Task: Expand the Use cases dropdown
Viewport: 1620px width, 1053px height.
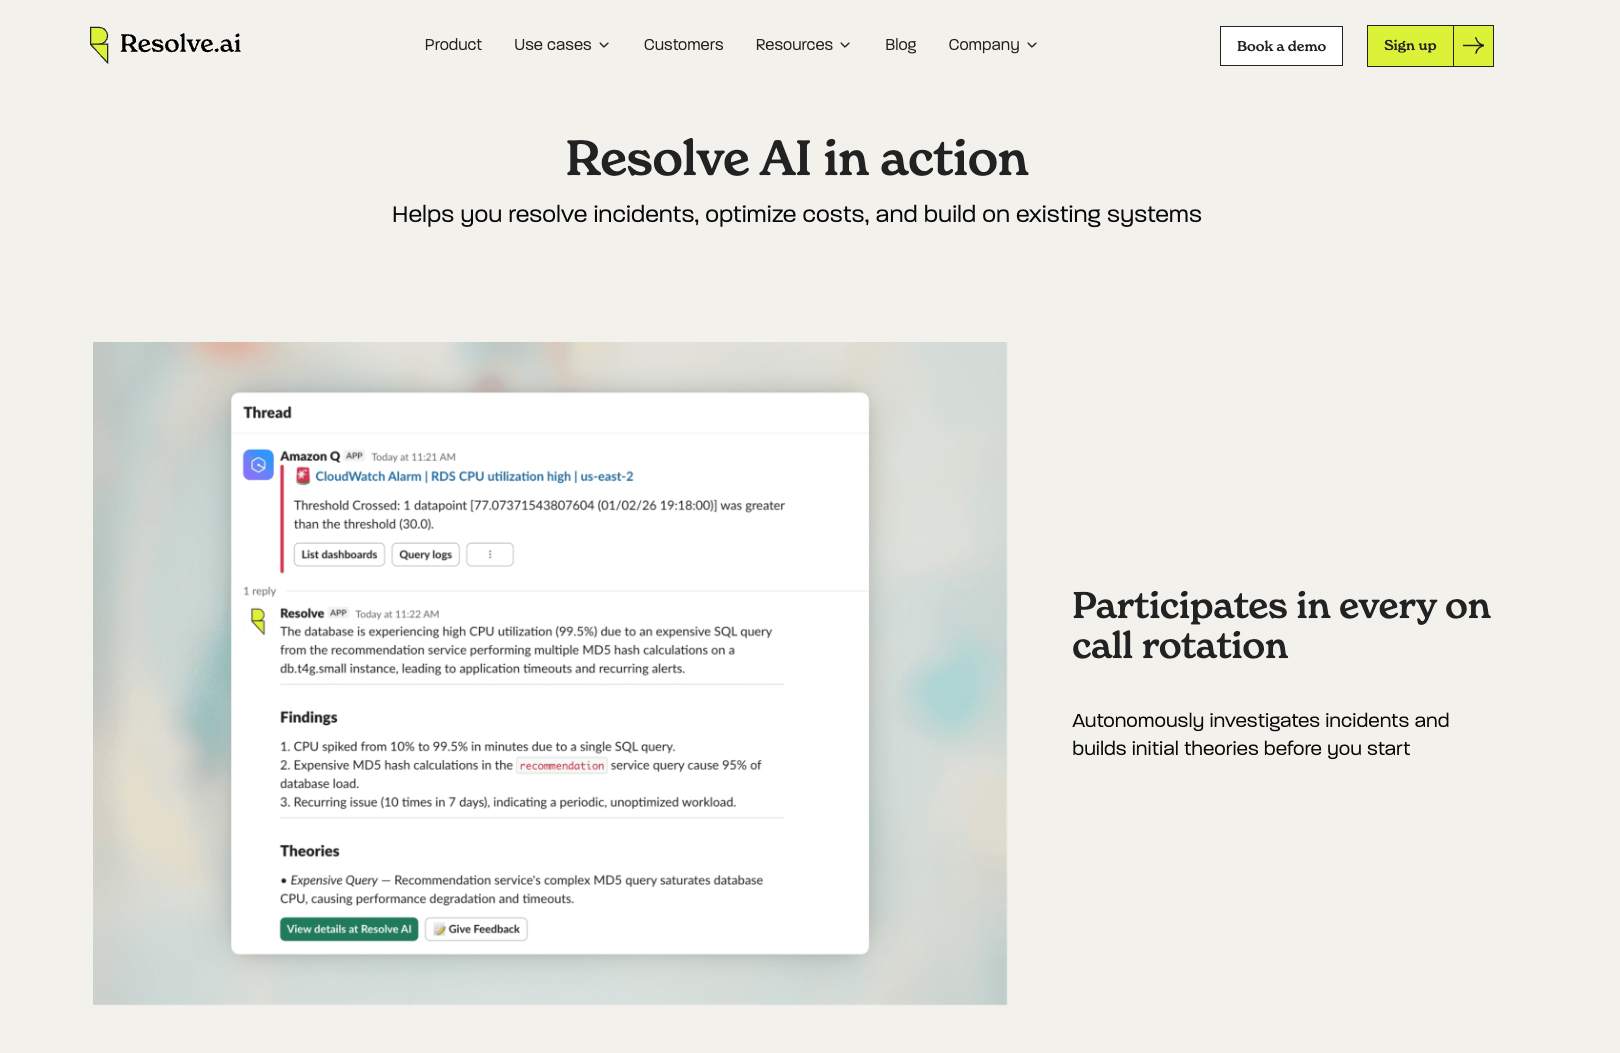Action: pyautogui.click(x=561, y=45)
